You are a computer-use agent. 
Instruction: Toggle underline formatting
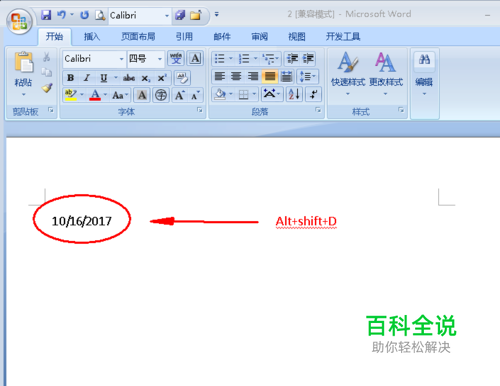click(104, 78)
